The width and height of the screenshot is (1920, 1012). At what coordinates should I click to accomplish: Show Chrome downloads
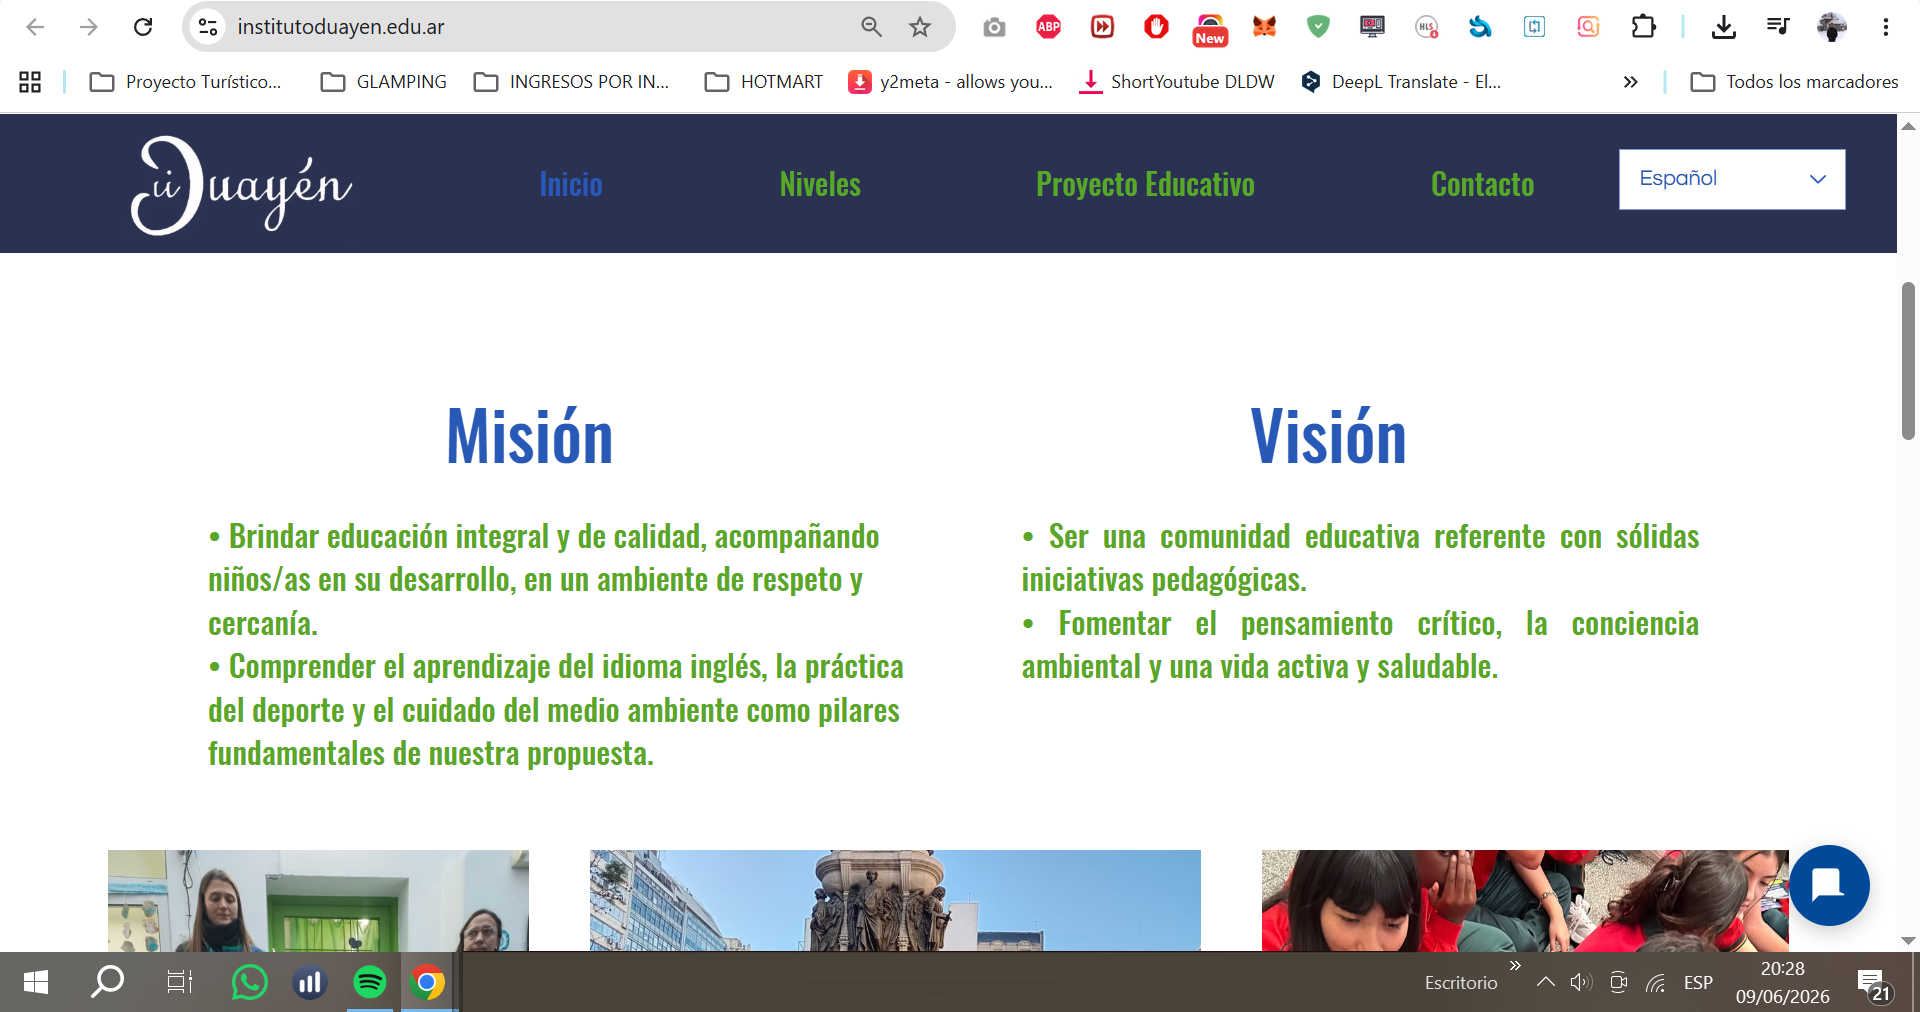coord(1723,27)
